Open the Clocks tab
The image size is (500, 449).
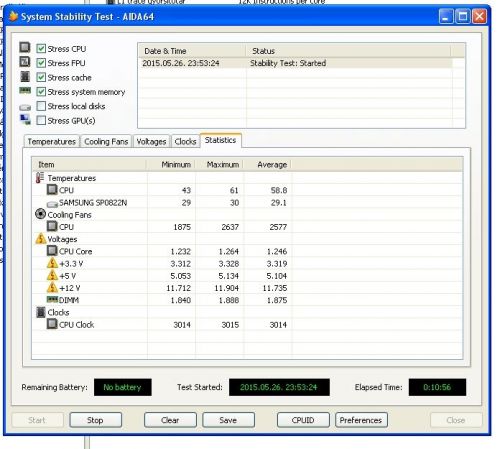click(x=185, y=142)
